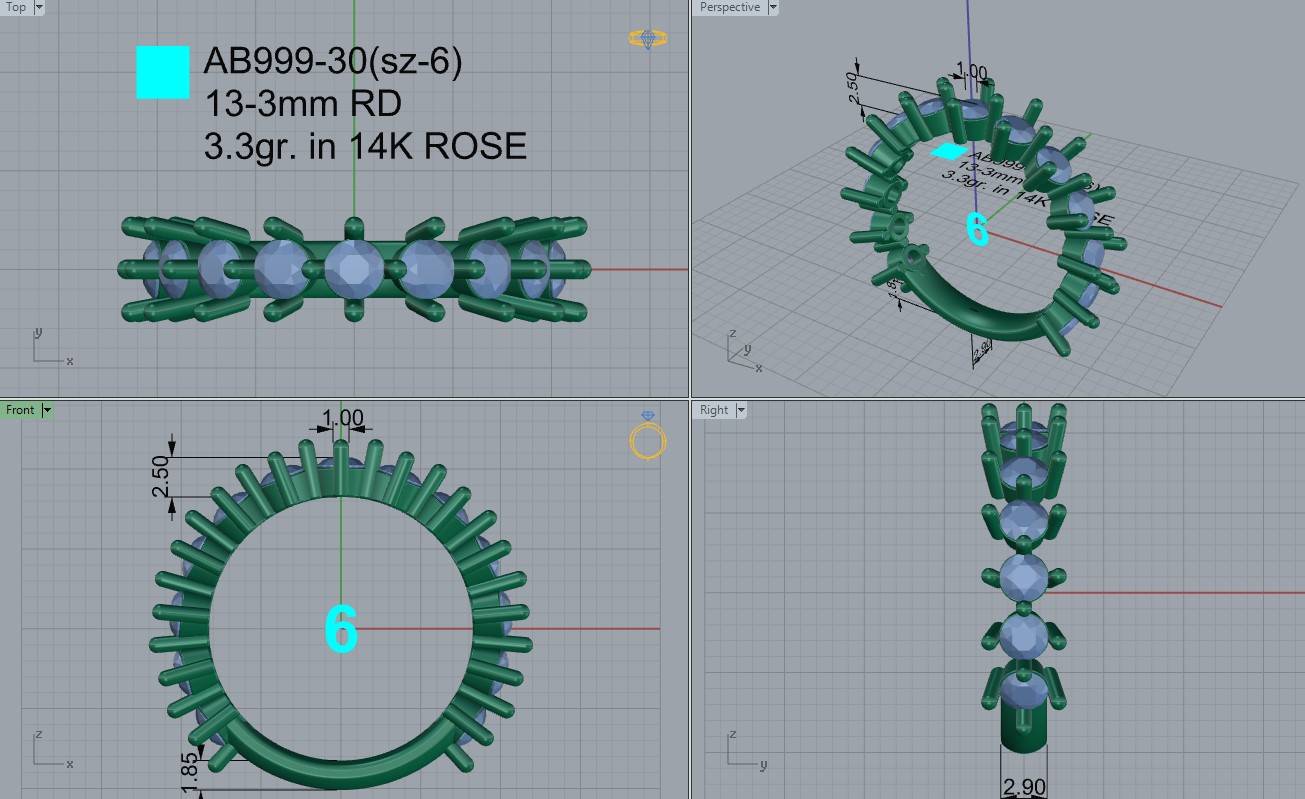The height and width of the screenshot is (799, 1305).
Task: Select the 2.50 dimension in Front view
Action: 160,476
